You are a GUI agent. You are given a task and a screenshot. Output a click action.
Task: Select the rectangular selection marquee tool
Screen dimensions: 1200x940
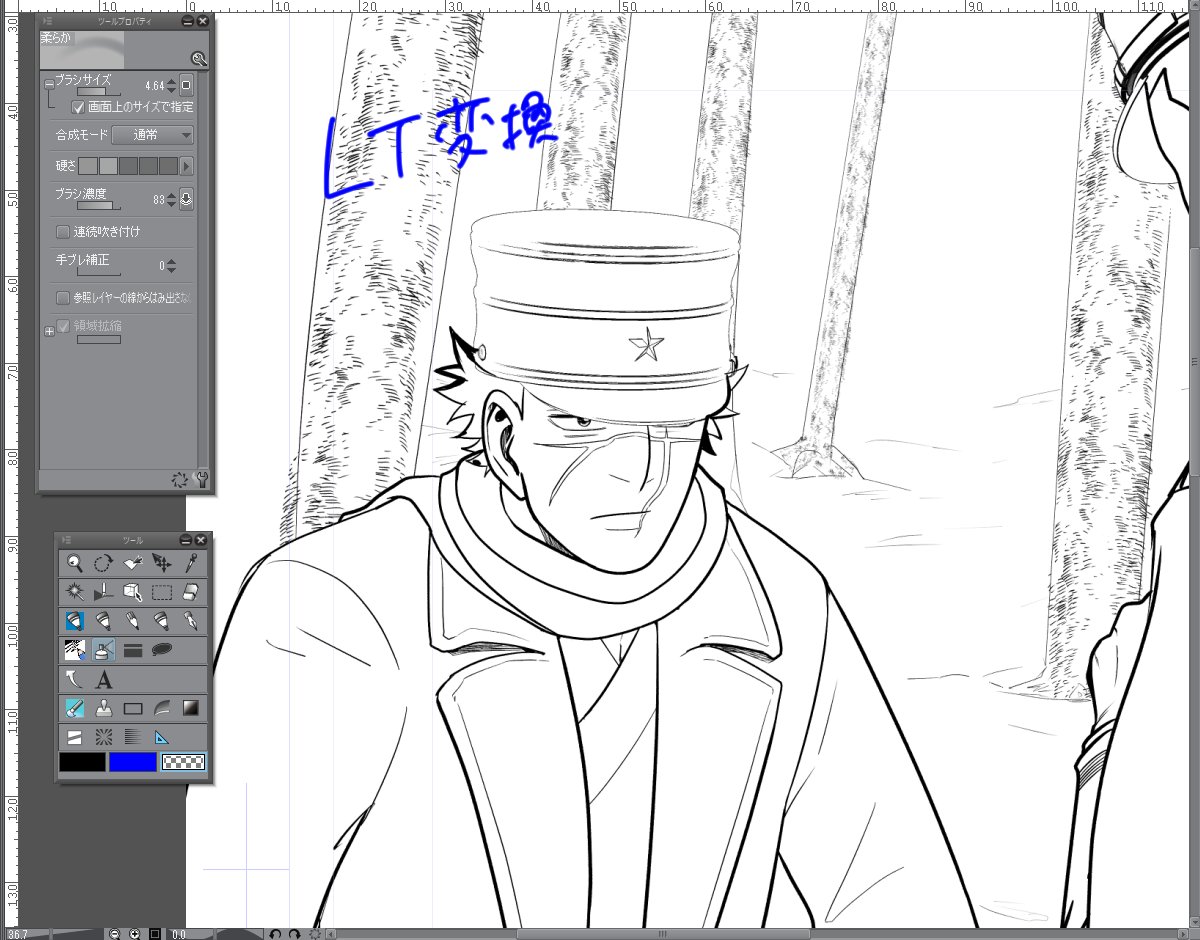pyautogui.click(x=162, y=591)
